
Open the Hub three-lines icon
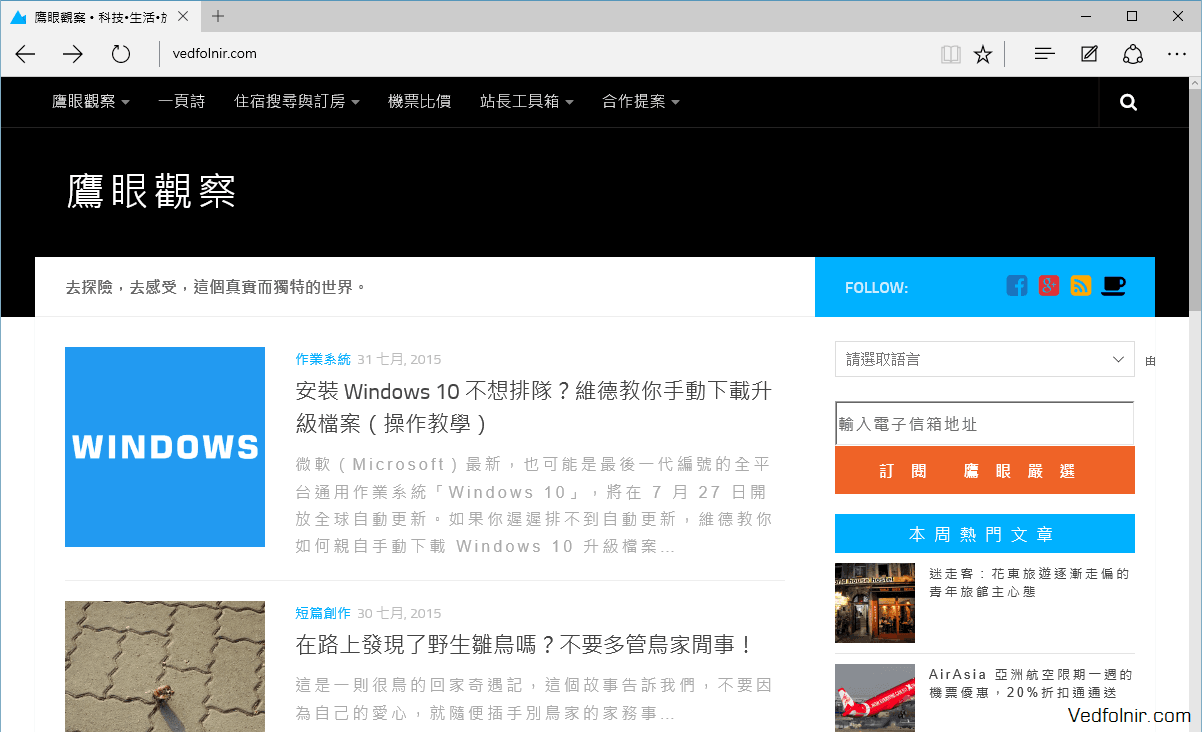pyautogui.click(x=1045, y=54)
